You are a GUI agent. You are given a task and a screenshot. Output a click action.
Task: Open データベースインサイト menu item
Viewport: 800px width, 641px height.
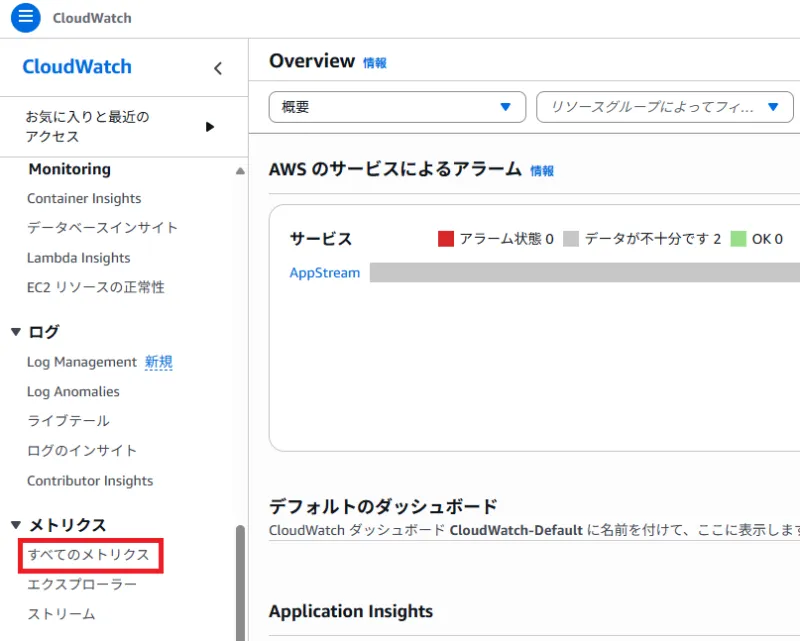pos(103,228)
